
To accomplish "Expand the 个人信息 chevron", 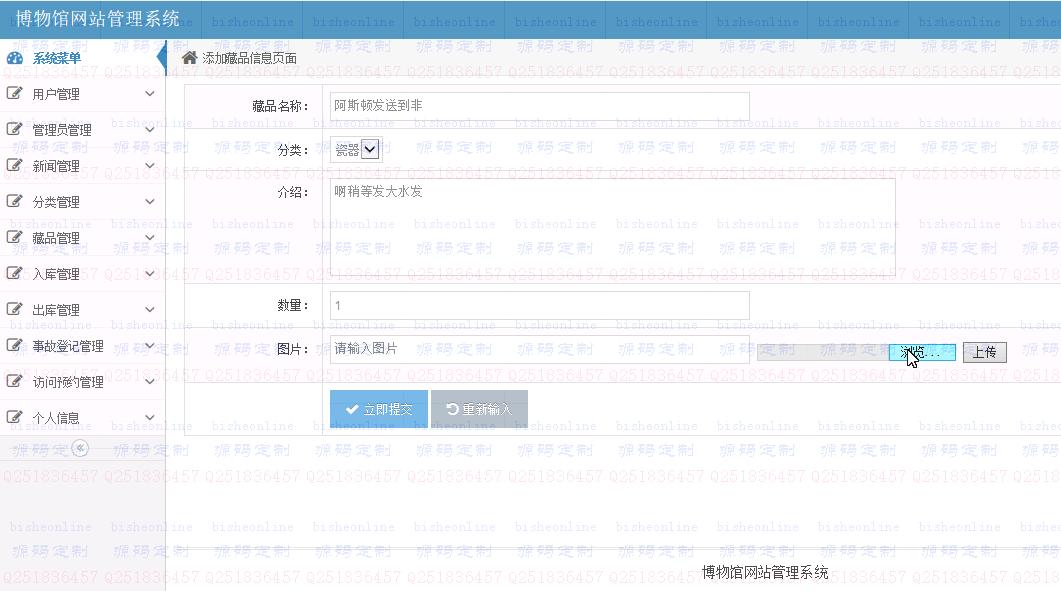I will point(150,417).
